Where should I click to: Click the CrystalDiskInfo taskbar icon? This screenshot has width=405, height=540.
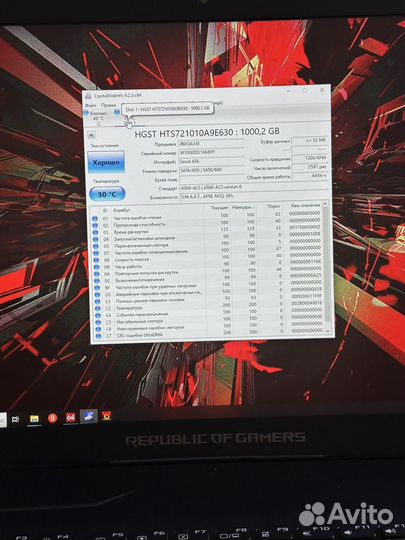tap(89, 417)
